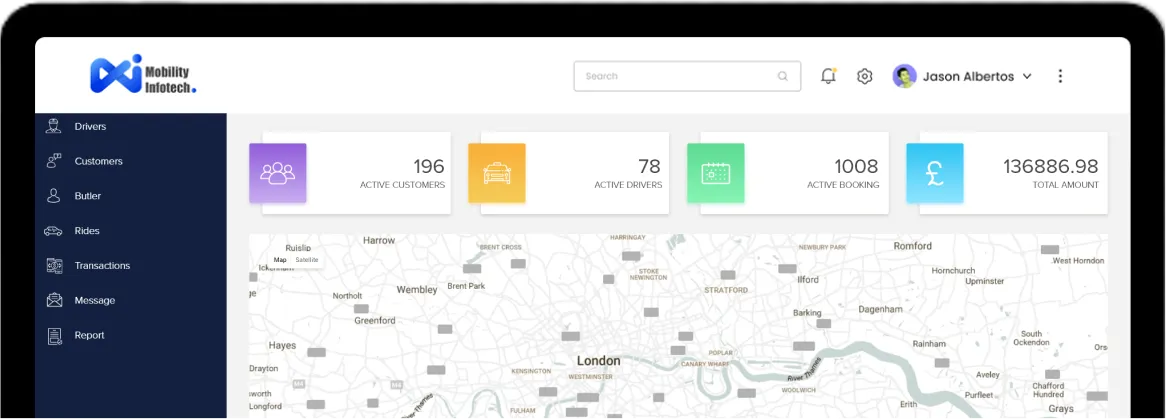The height and width of the screenshot is (419, 1166).
Task: Click the Canary Wharf label on the map
Action: pyautogui.click(x=706, y=364)
